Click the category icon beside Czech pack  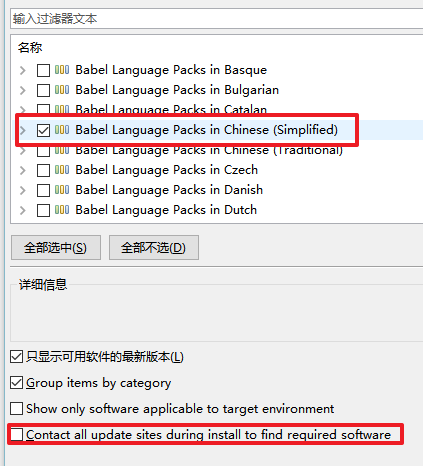click(x=62, y=170)
